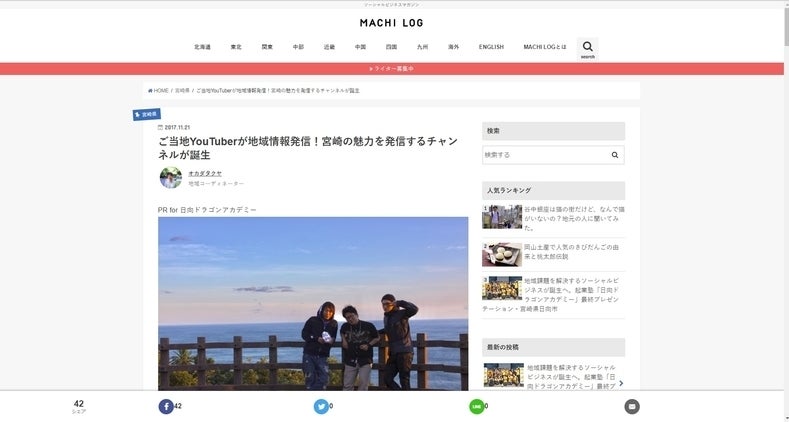The width and height of the screenshot is (789, 422).
Task: Open the 北海道 menu item
Action: tap(202, 47)
